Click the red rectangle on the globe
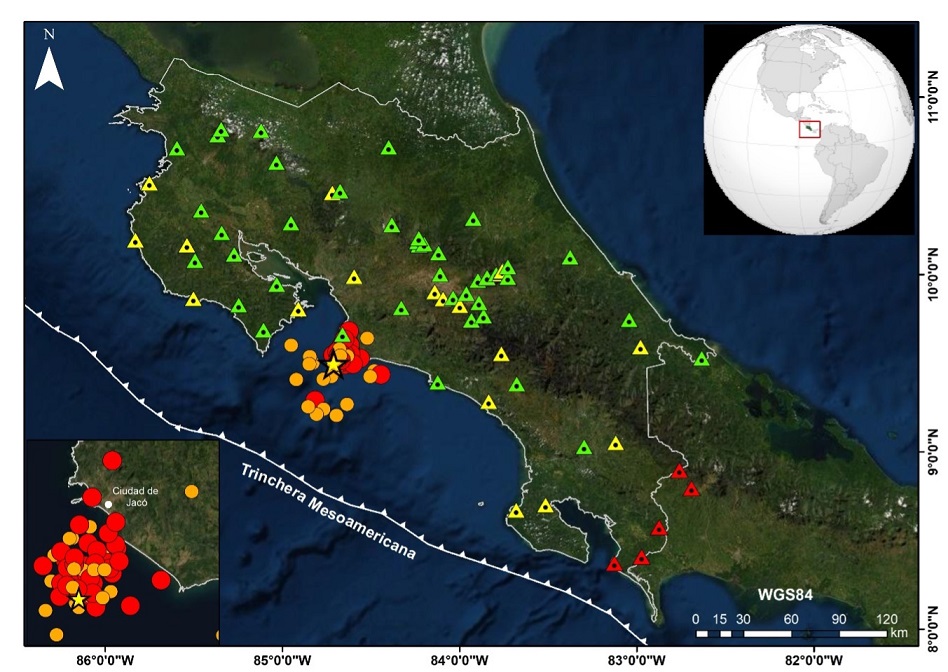 [x=809, y=129]
